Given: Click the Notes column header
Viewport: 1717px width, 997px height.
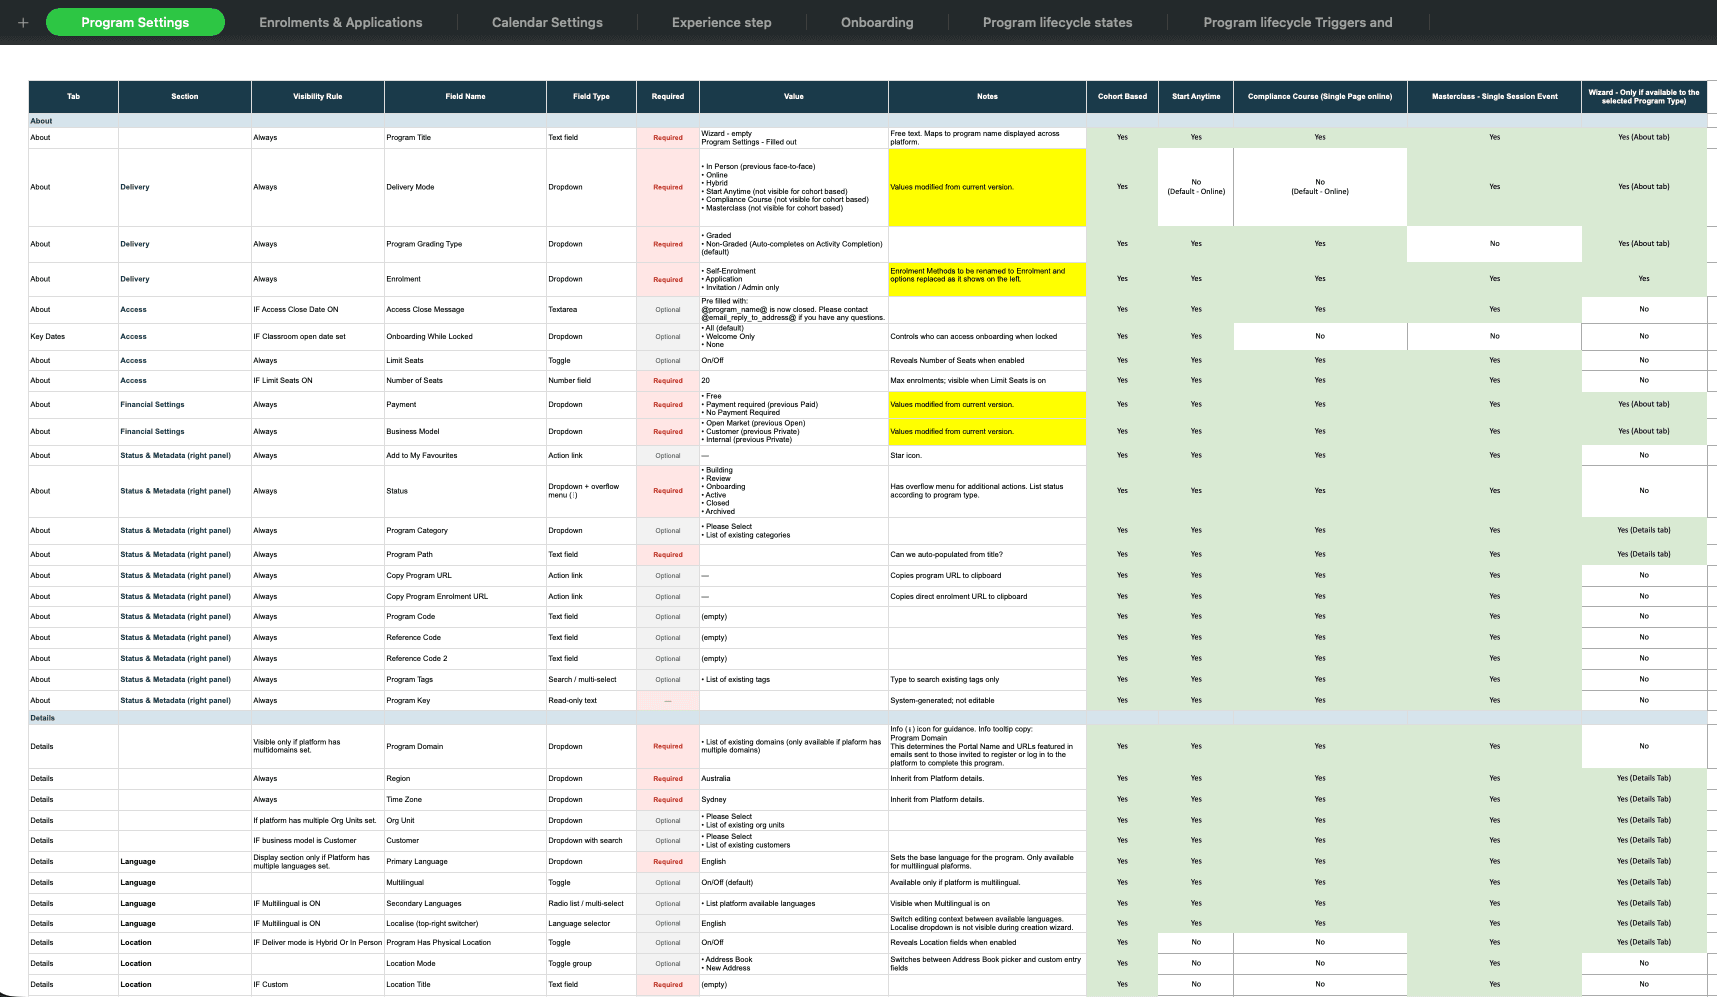Looking at the screenshot, I should pyautogui.click(x=987, y=97).
